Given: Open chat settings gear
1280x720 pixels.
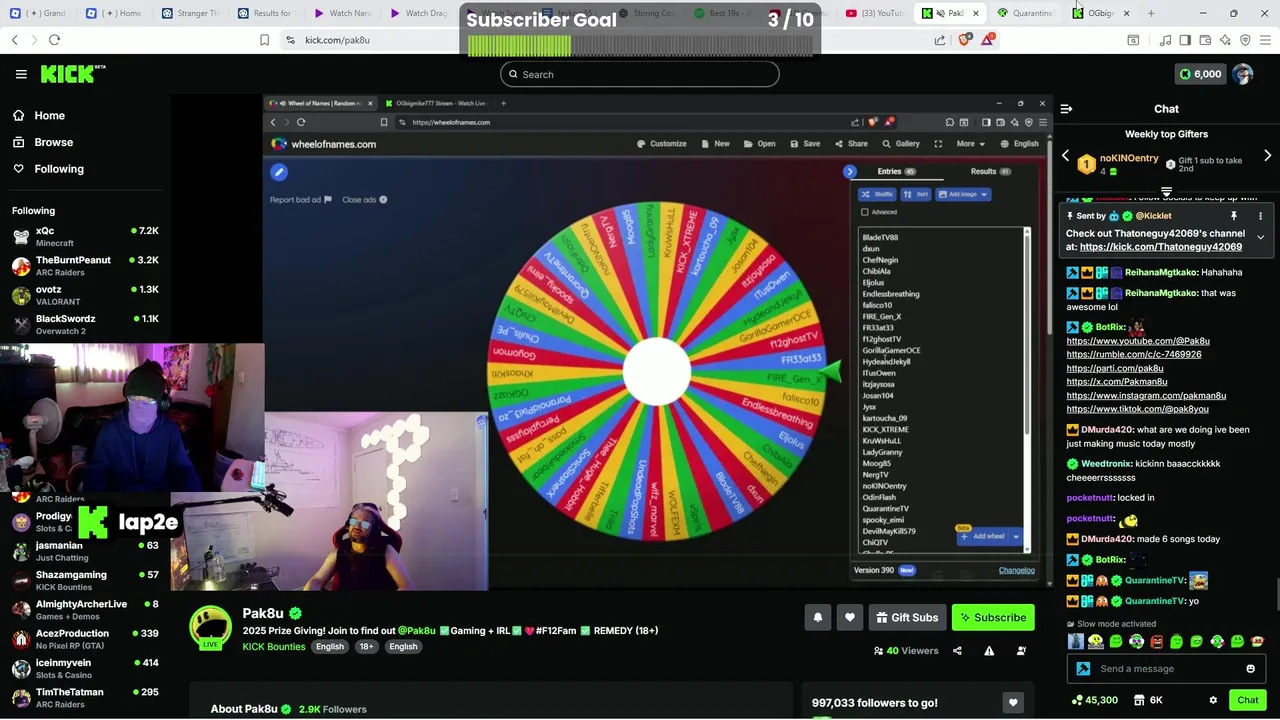Looking at the screenshot, I should 1213,700.
